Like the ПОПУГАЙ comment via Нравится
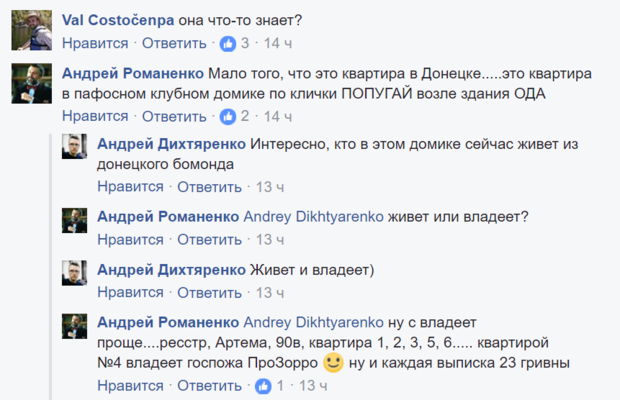This screenshot has height=400, width=620. 95,117
